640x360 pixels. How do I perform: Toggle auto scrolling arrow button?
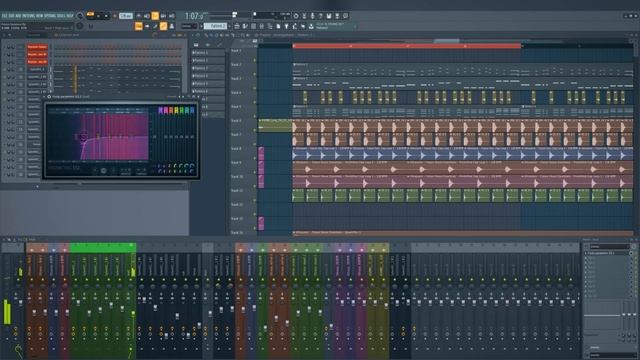tap(147, 26)
